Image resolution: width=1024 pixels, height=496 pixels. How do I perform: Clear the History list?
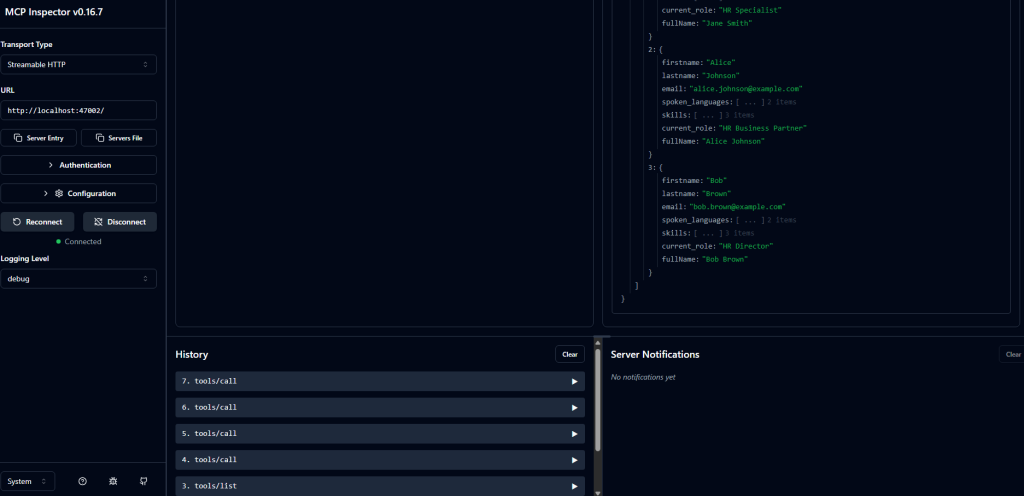coord(569,354)
